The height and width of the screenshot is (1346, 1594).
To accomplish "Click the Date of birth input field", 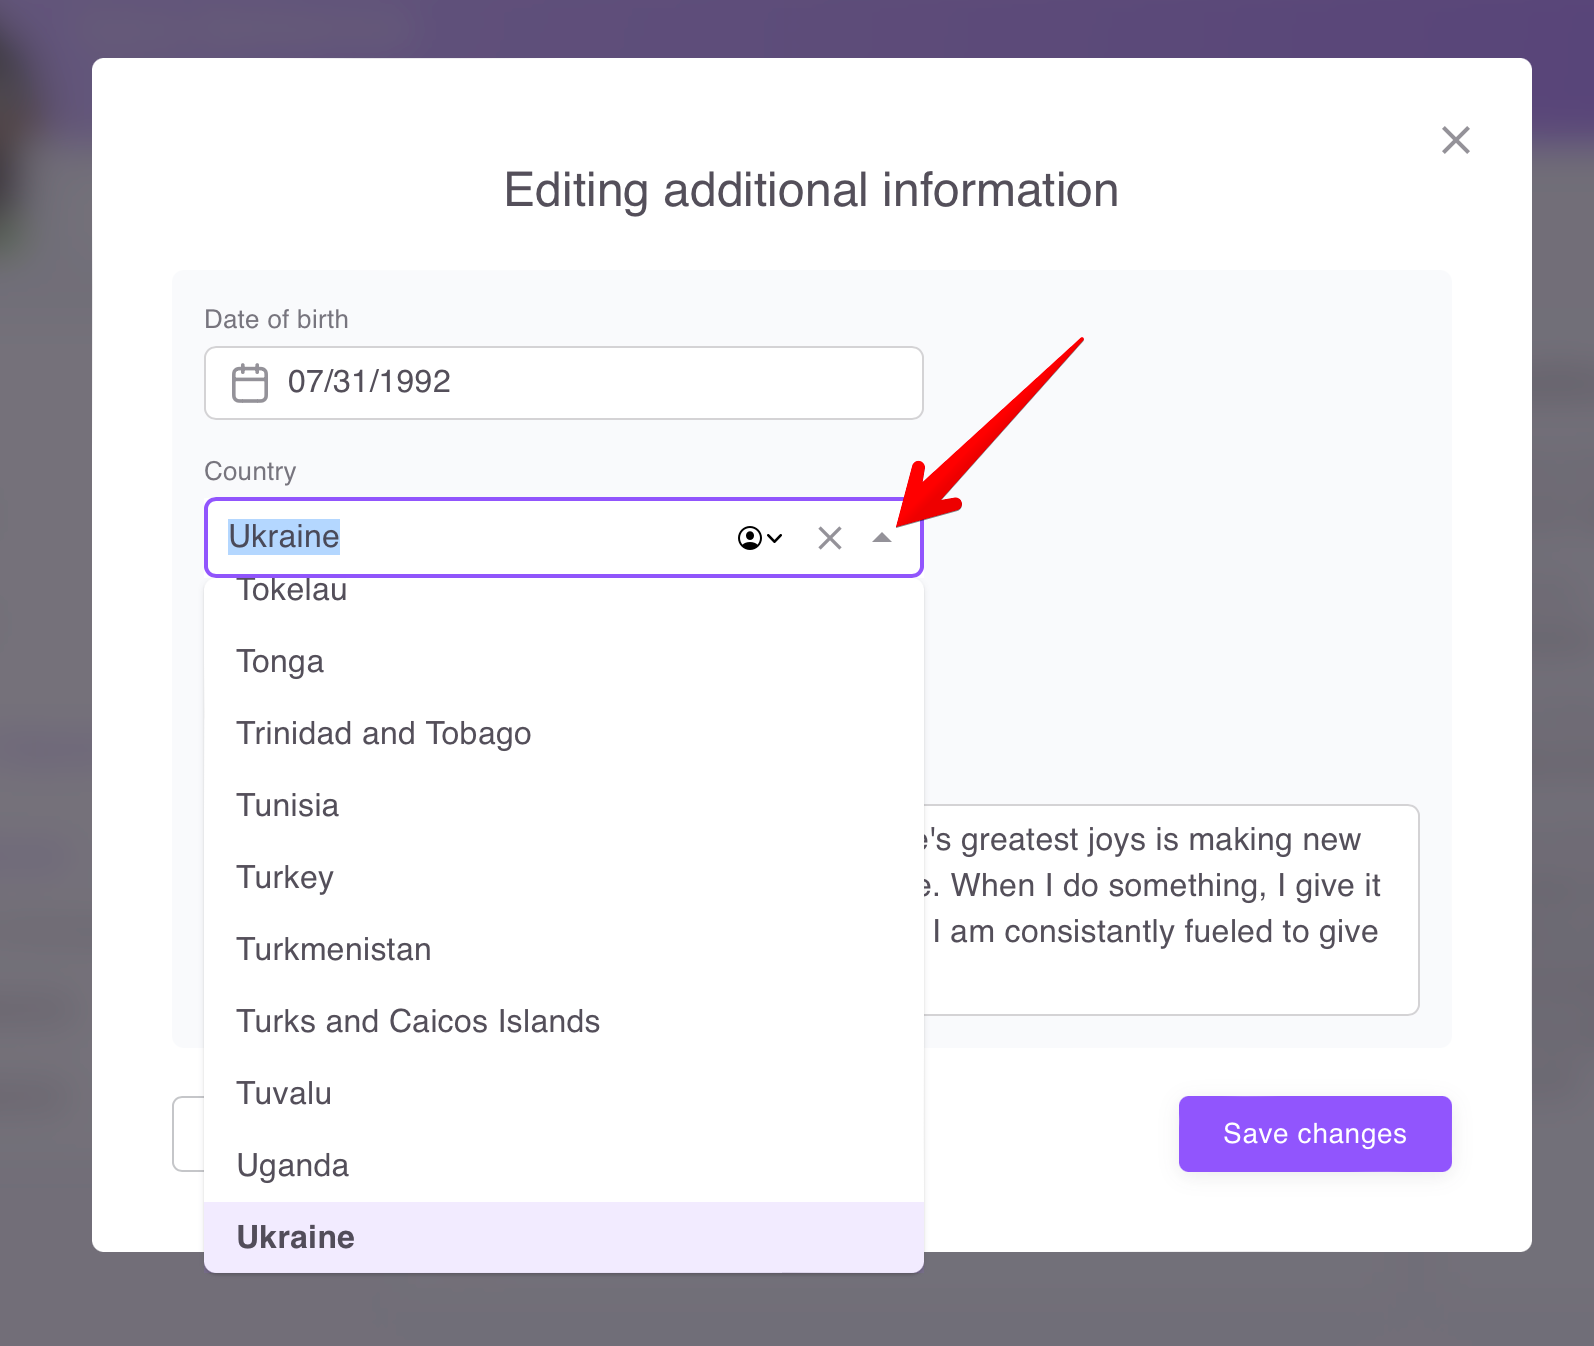I will click(600, 383).
